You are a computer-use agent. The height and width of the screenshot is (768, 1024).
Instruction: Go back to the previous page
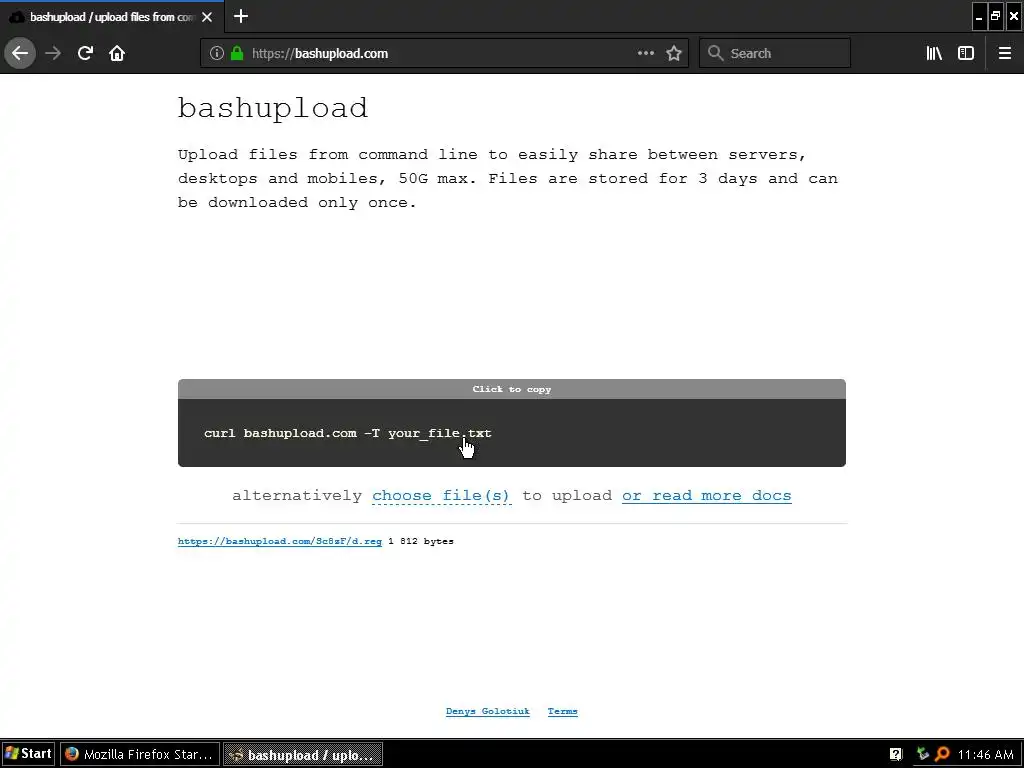coord(20,53)
